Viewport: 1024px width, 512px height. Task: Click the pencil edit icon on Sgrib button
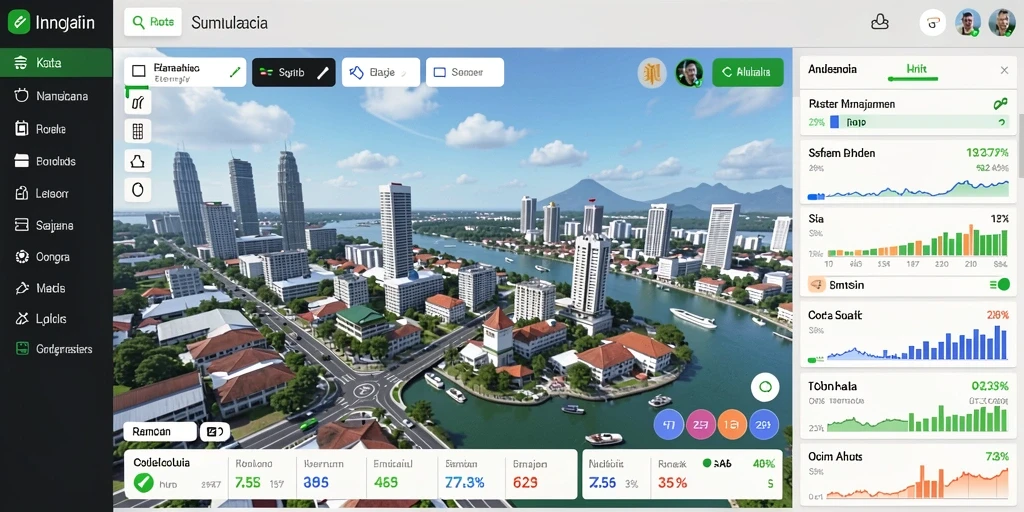pos(323,72)
